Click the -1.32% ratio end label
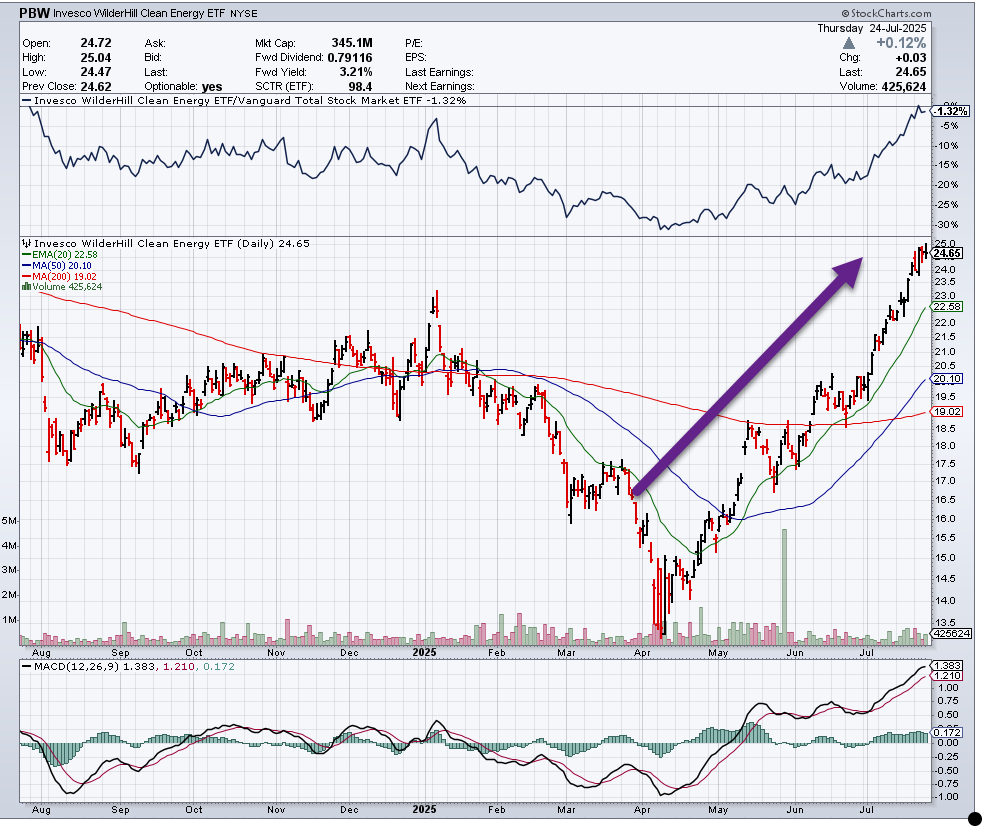The width and height of the screenshot is (983, 830). (952, 111)
